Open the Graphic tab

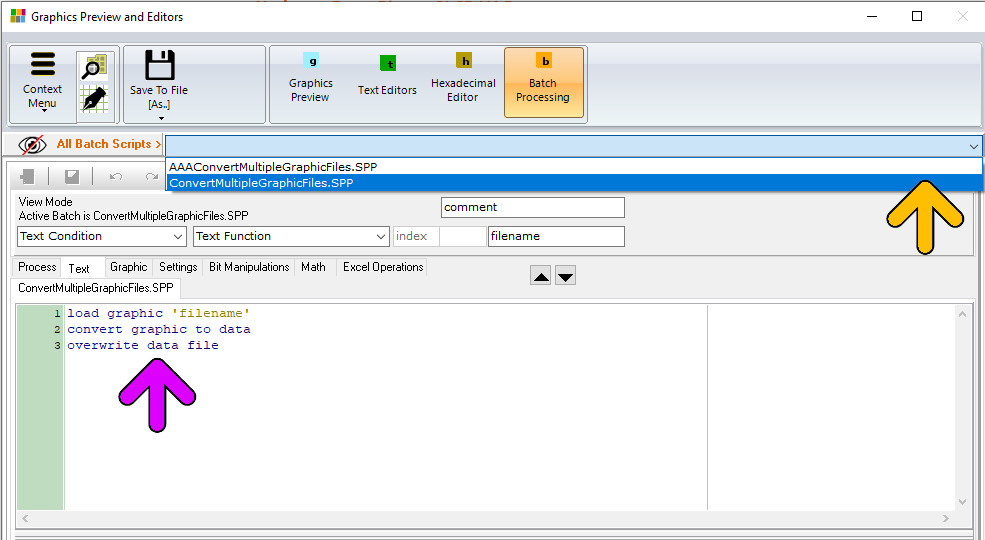click(129, 267)
